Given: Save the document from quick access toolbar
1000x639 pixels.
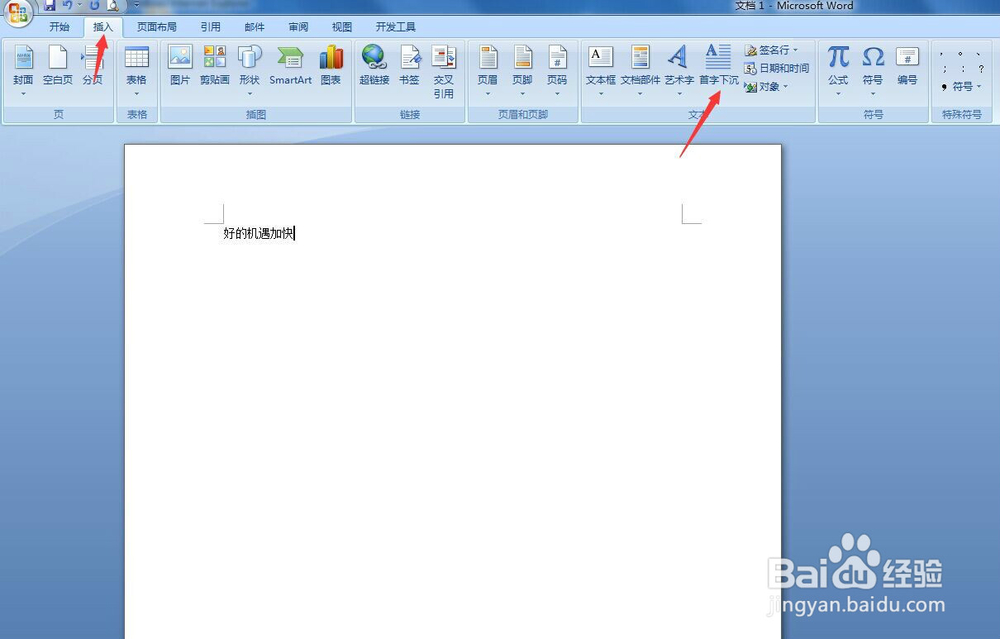Looking at the screenshot, I should tap(48, 6).
